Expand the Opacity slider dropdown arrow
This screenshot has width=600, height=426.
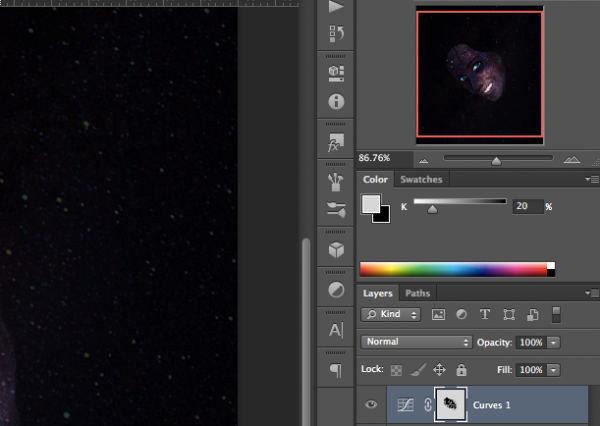[x=554, y=342]
